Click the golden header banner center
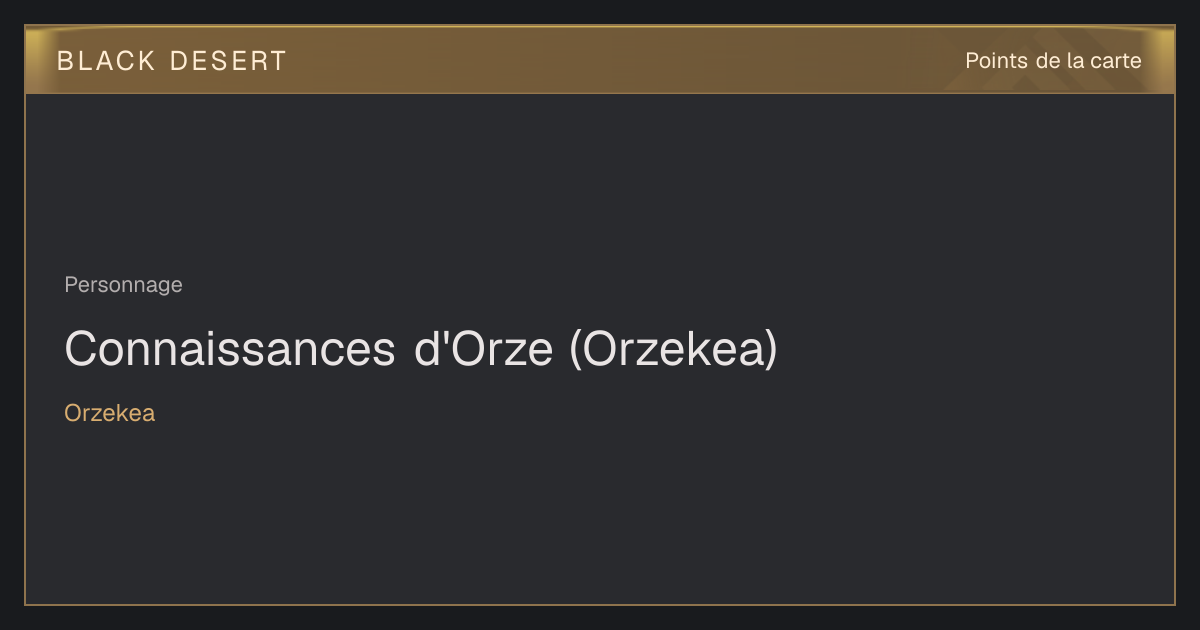The height and width of the screenshot is (630, 1200). coord(600,60)
